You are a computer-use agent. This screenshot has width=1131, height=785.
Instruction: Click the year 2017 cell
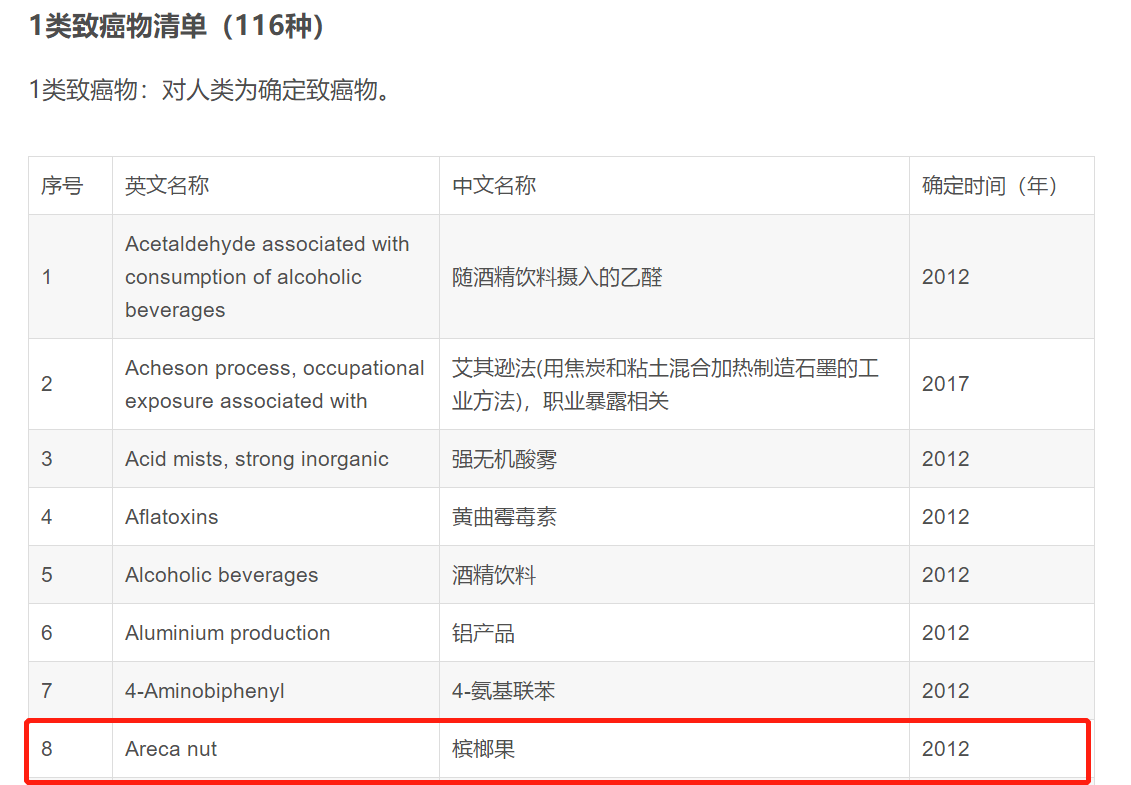tap(945, 384)
